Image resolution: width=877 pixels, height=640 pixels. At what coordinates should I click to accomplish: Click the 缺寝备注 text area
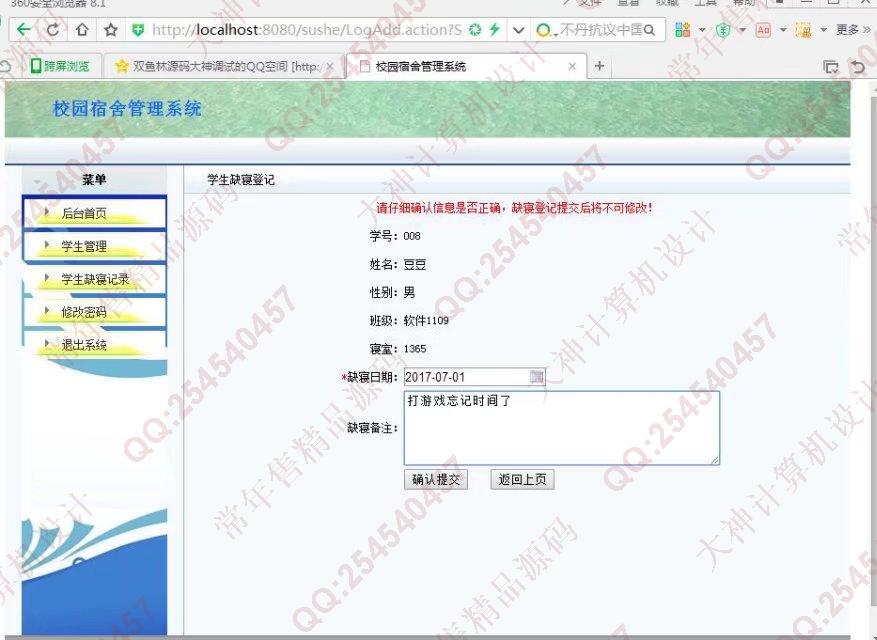coord(562,428)
